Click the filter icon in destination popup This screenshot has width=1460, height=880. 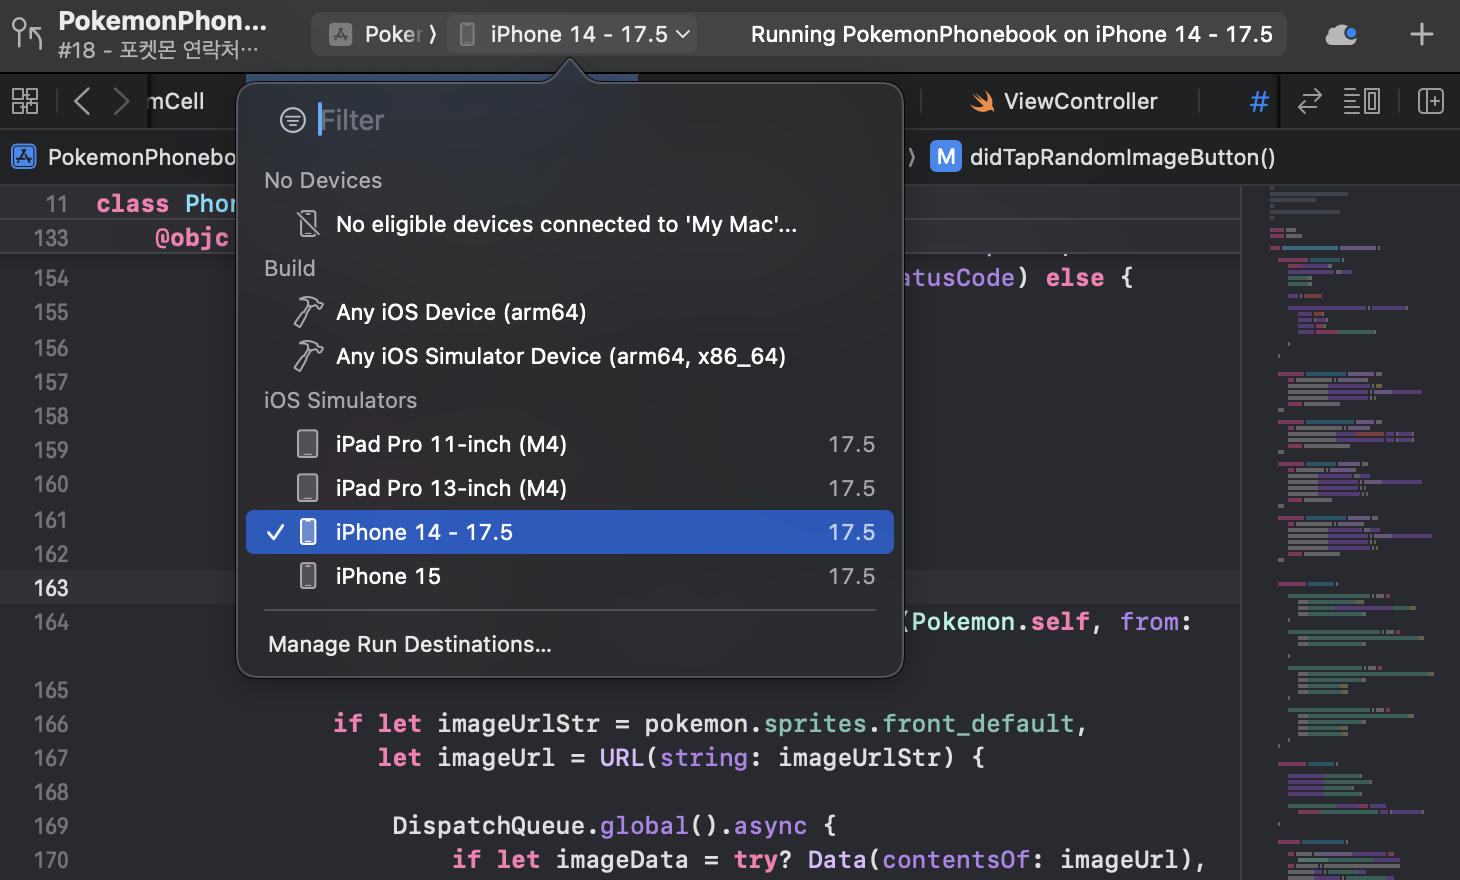click(x=292, y=120)
